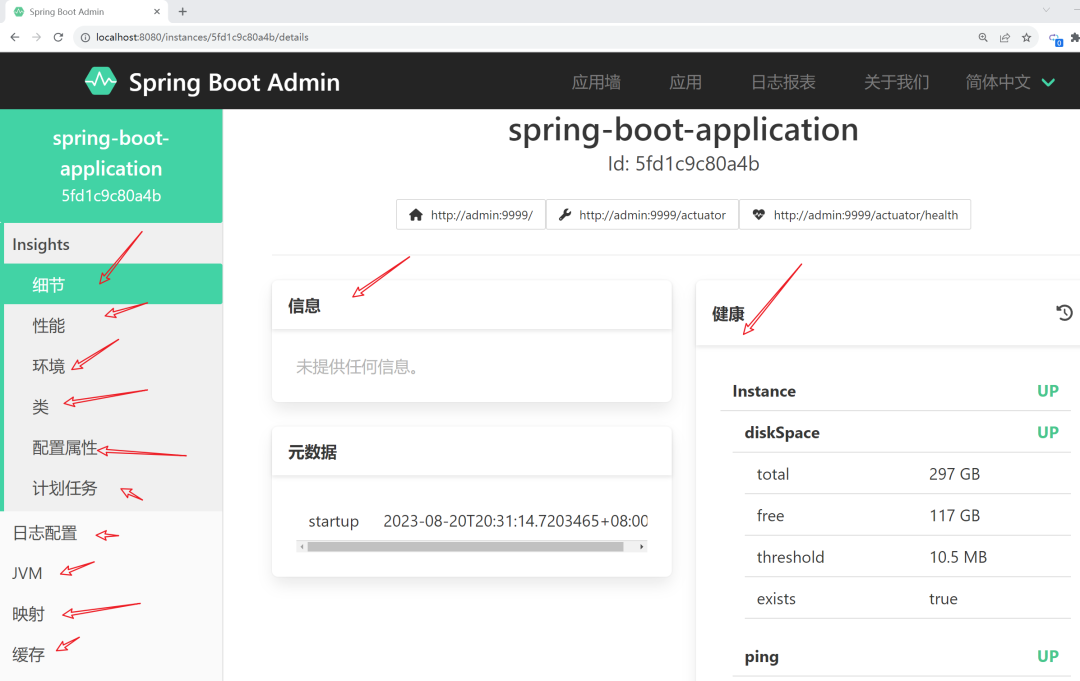Go forward using browser forward arrow
The height and width of the screenshot is (681, 1080).
pyautogui.click(x=37, y=37)
